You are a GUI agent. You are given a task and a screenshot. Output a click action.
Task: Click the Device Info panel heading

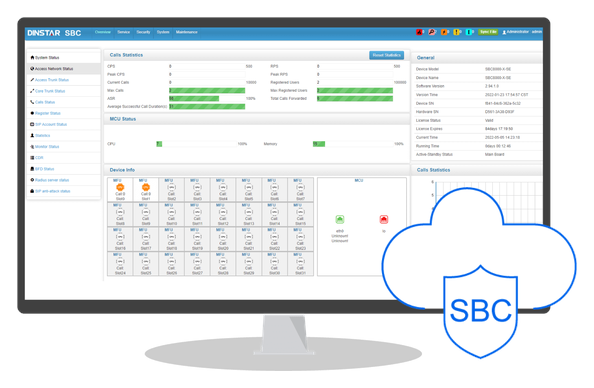click(x=122, y=170)
